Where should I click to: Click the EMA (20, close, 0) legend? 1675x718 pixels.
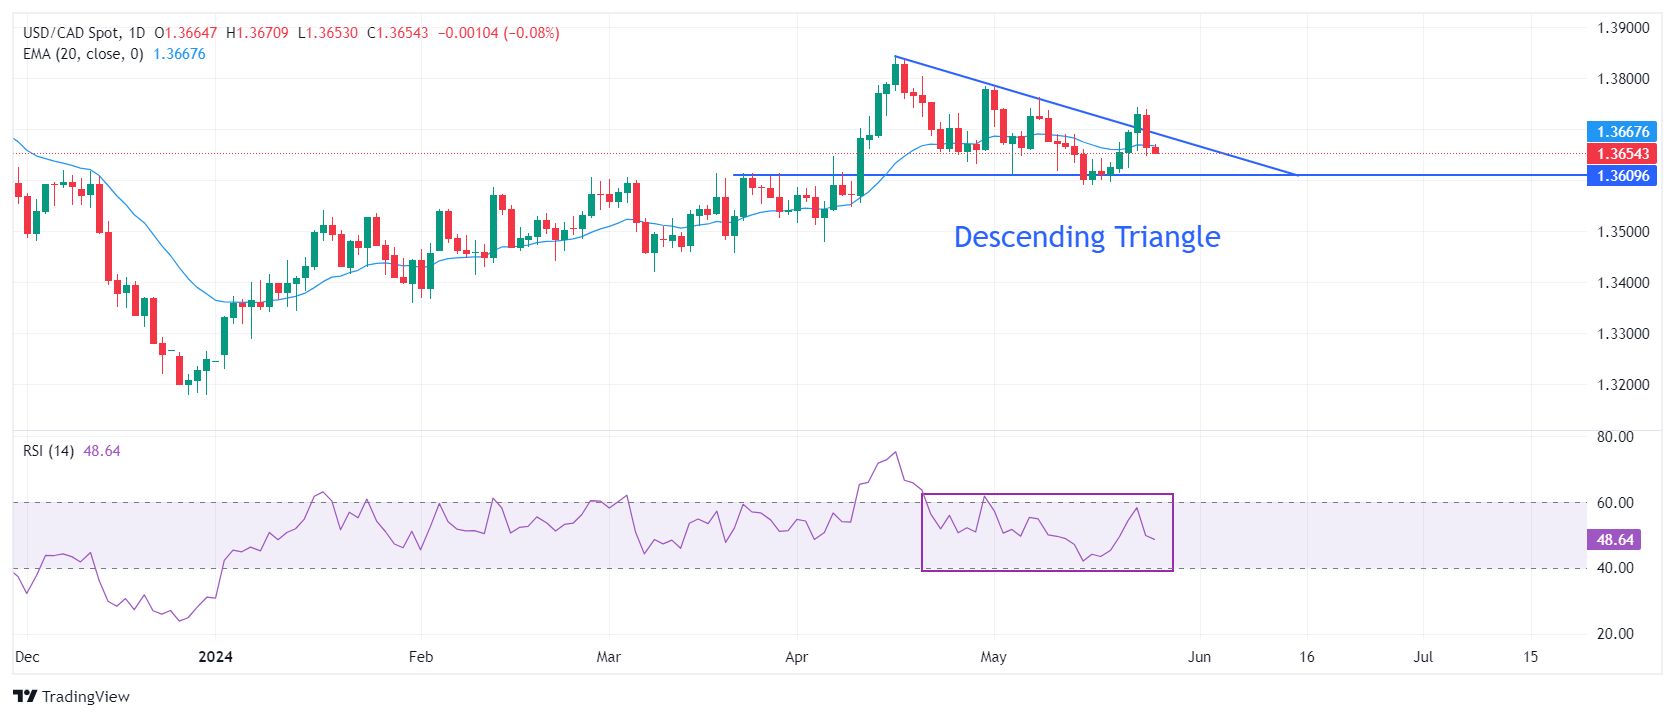point(83,54)
